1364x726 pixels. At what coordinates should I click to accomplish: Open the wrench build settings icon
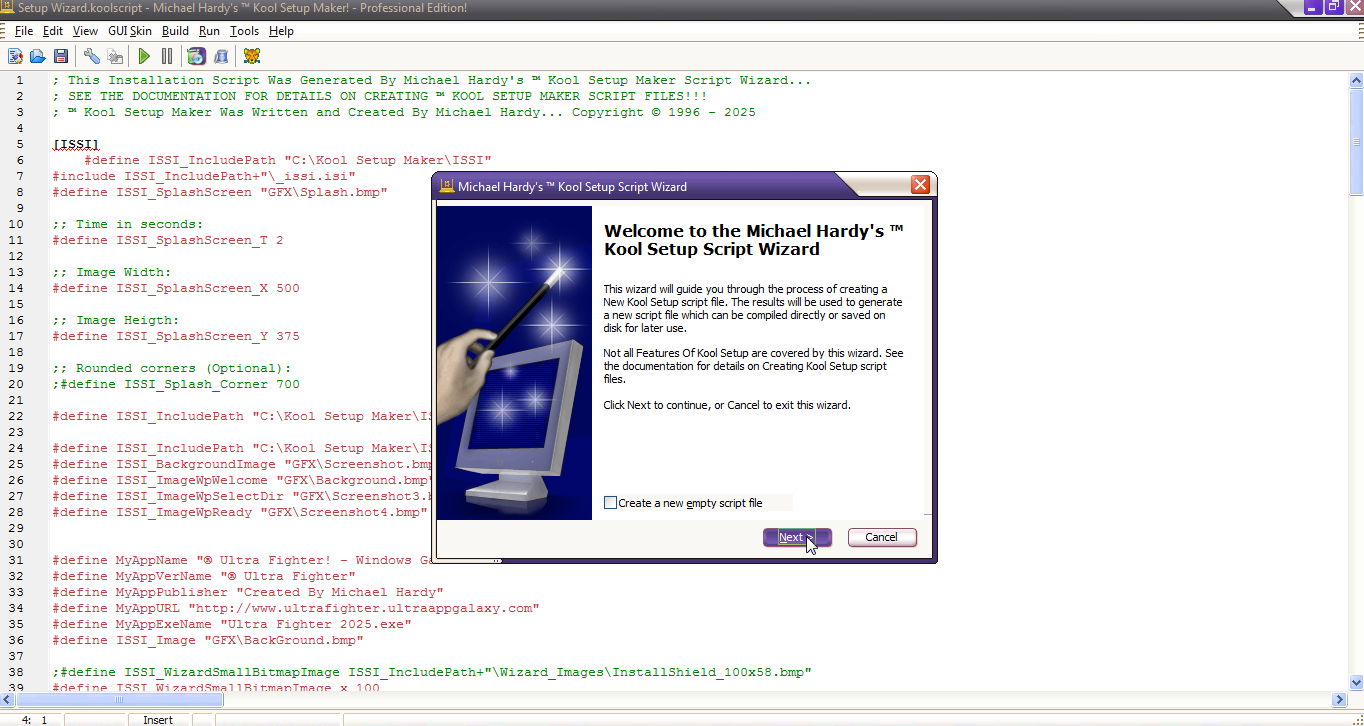click(92, 56)
